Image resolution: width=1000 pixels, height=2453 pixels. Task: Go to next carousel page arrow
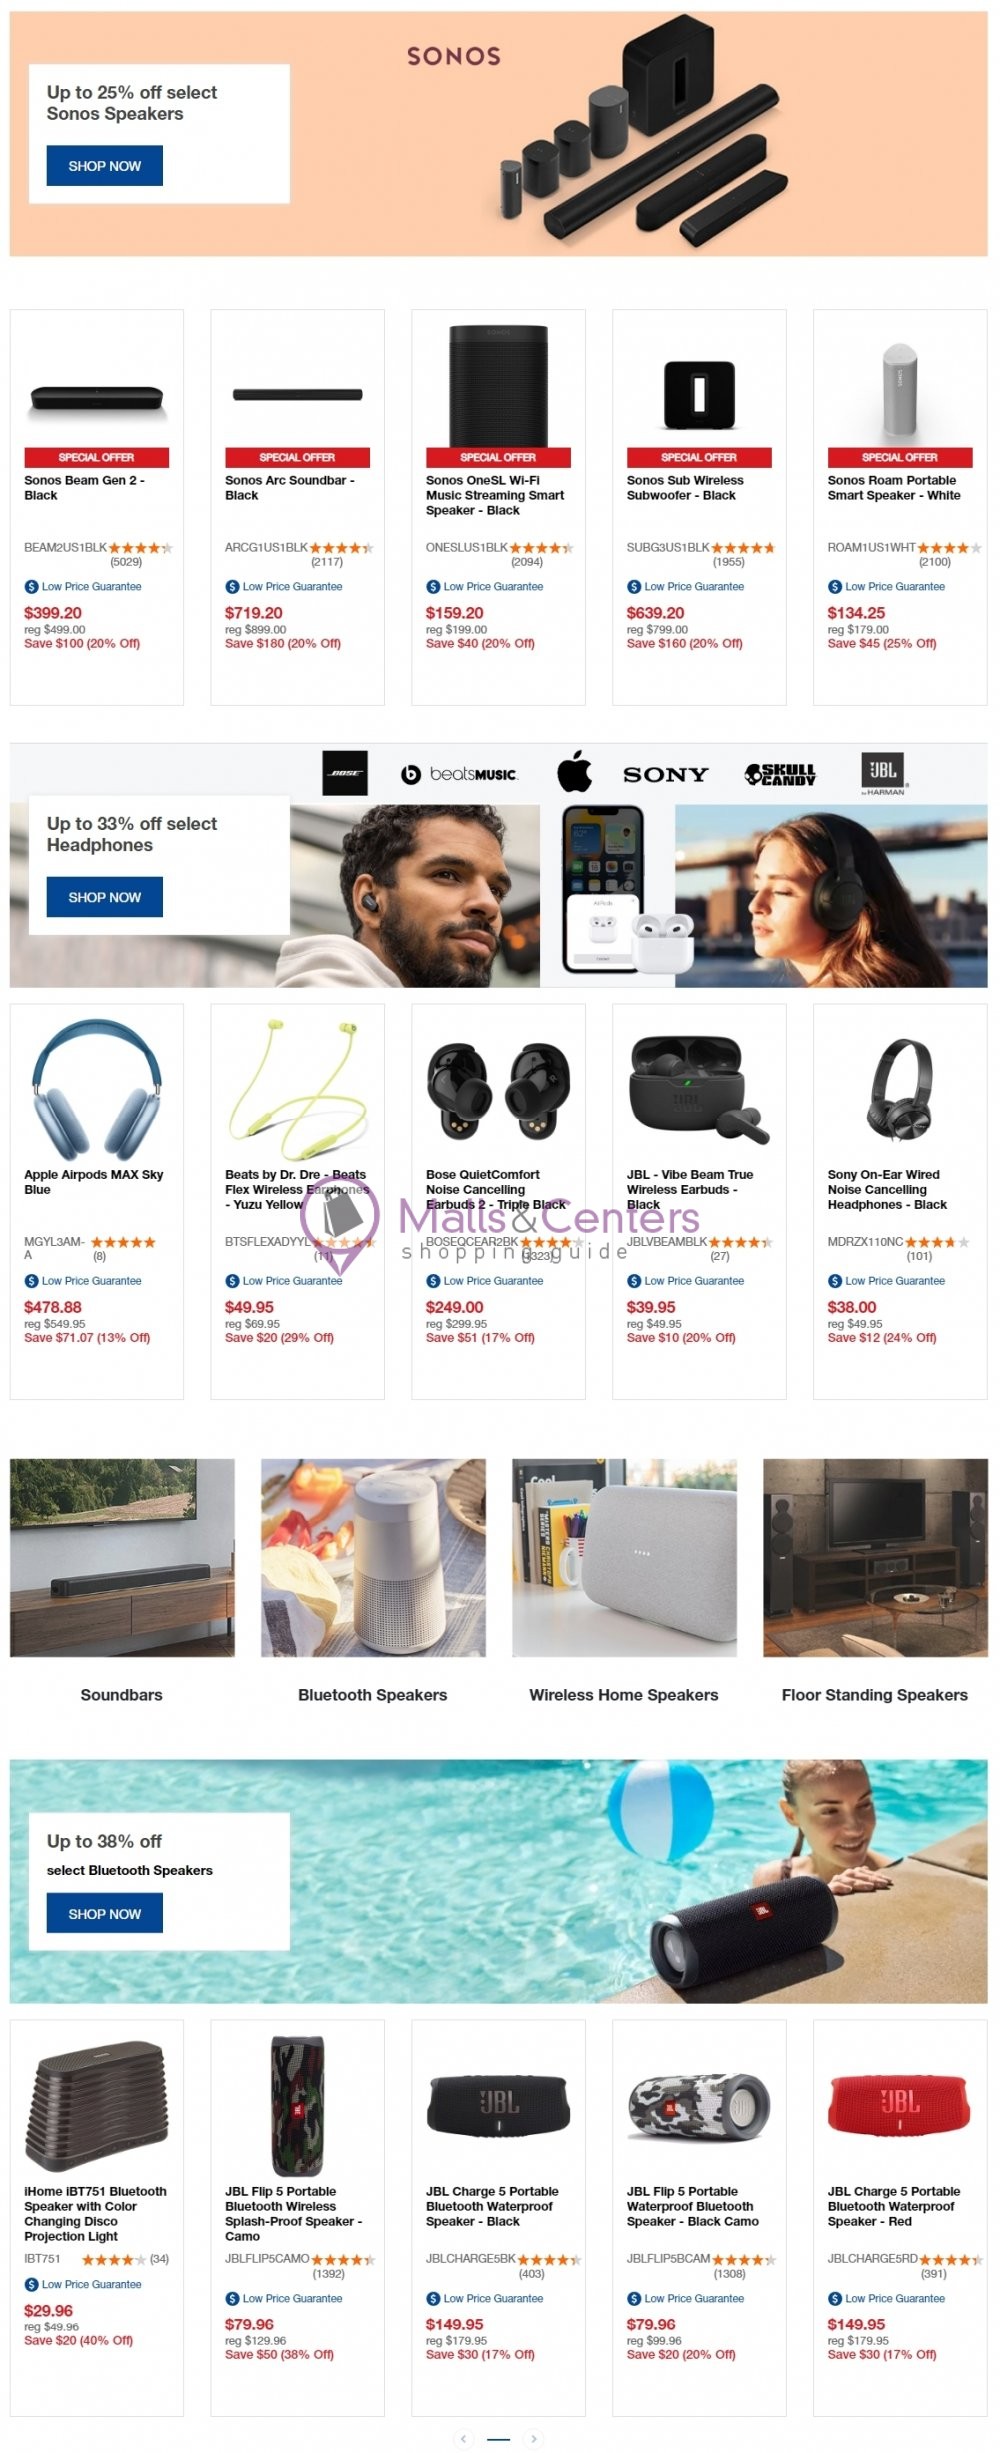[534, 2439]
